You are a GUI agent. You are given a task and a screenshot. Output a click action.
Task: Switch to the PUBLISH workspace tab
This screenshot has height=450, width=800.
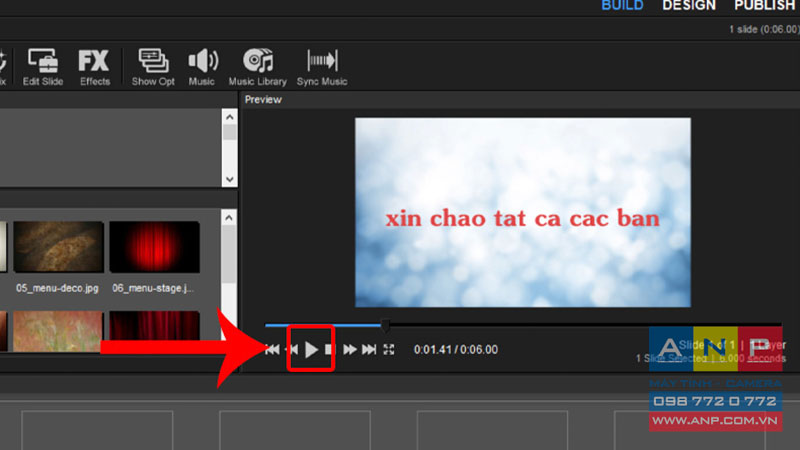(x=766, y=6)
